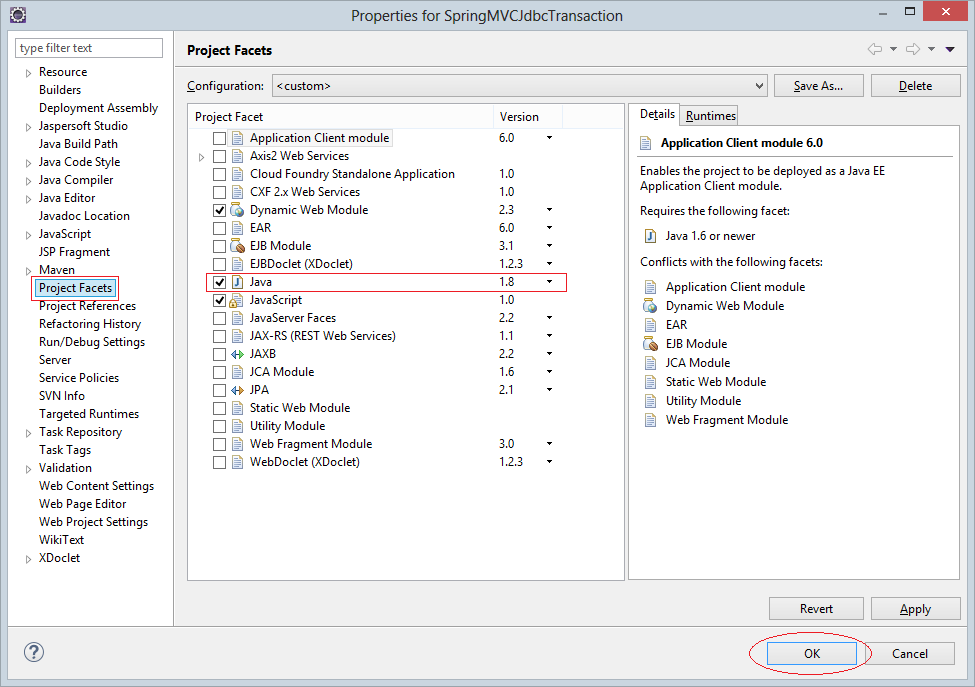The image size is (975, 687).
Task: Click the OK button
Action: [812, 653]
